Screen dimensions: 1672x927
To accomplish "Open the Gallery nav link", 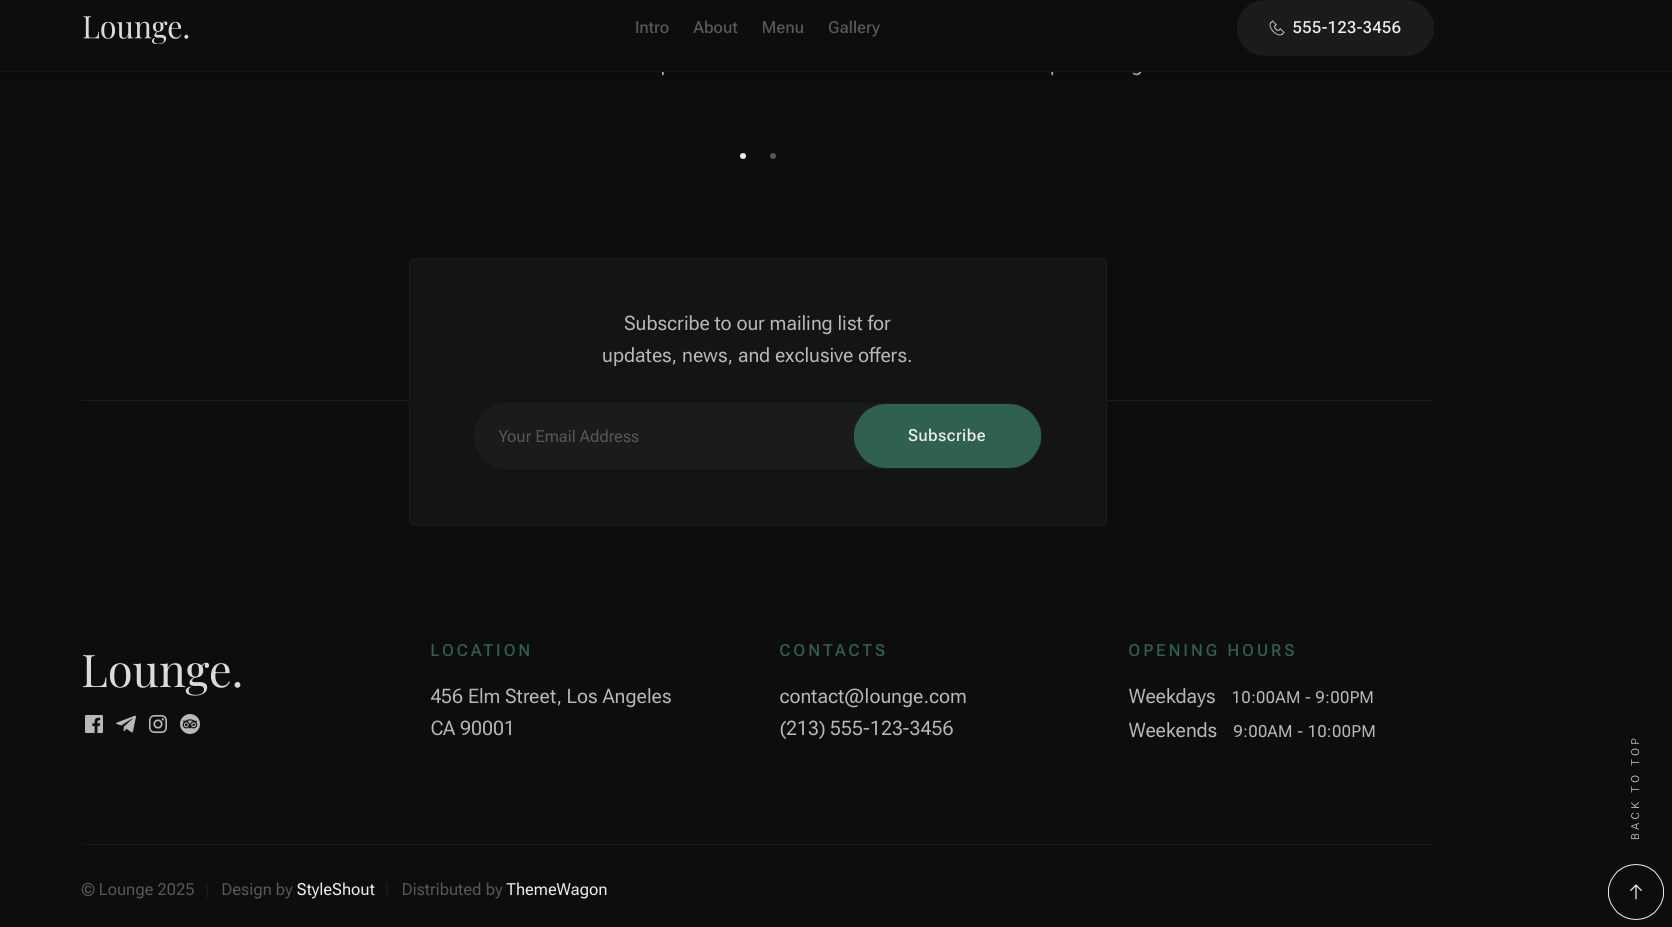I will [854, 28].
